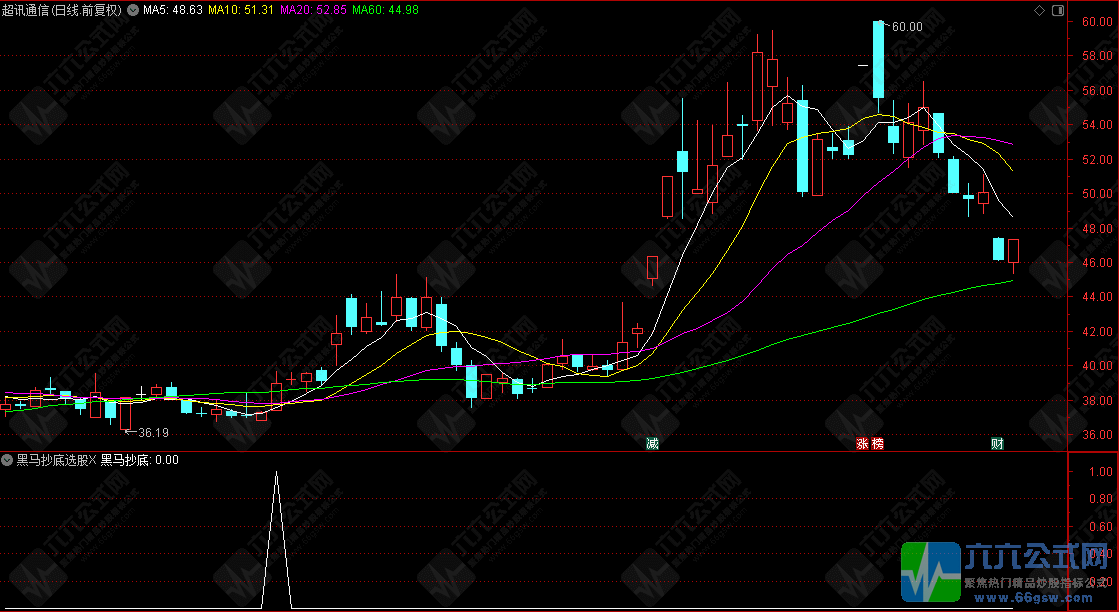Expand the dropdown arrow beside 超讯通信 title
The height and width of the screenshot is (612, 1119).
(133, 10)
